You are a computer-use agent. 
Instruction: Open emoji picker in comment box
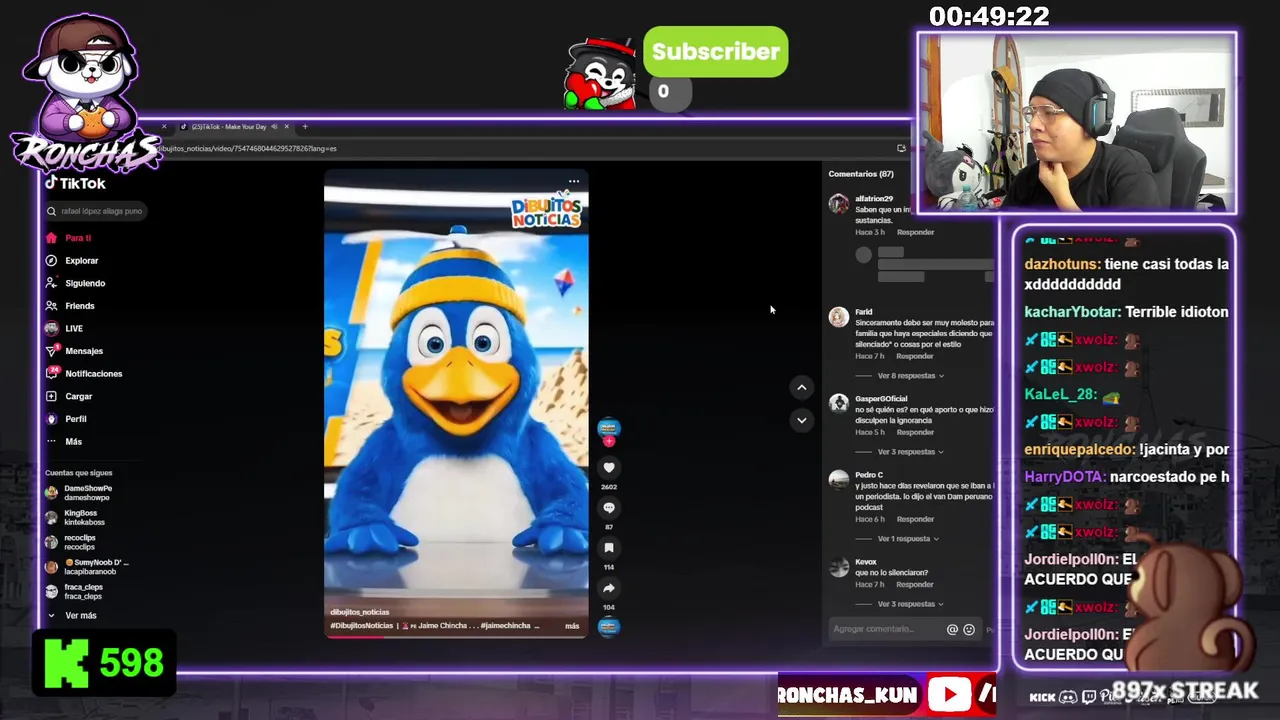(x=969, y=629)
